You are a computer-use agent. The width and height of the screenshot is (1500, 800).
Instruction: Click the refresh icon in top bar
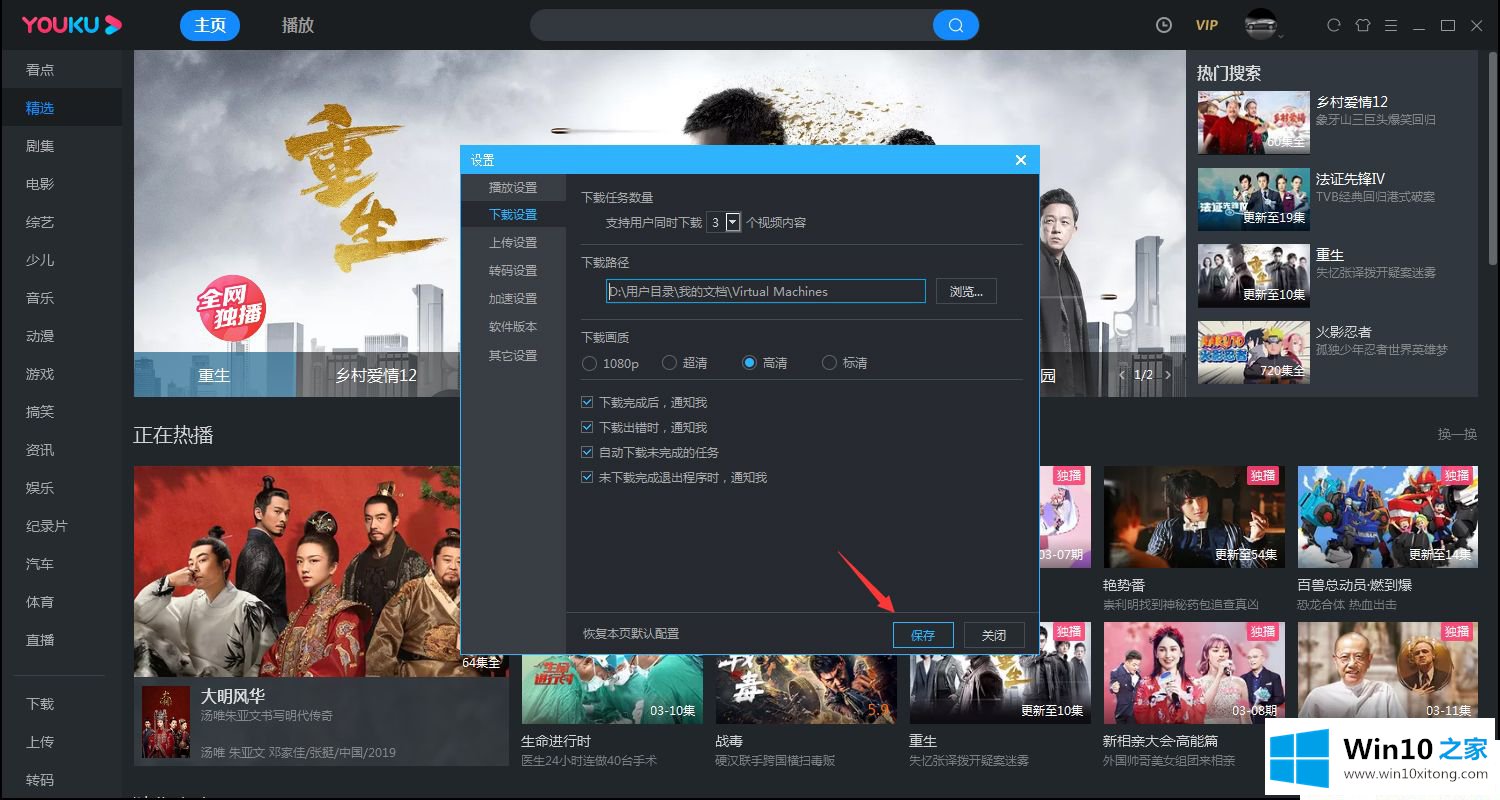(1333, 25)
